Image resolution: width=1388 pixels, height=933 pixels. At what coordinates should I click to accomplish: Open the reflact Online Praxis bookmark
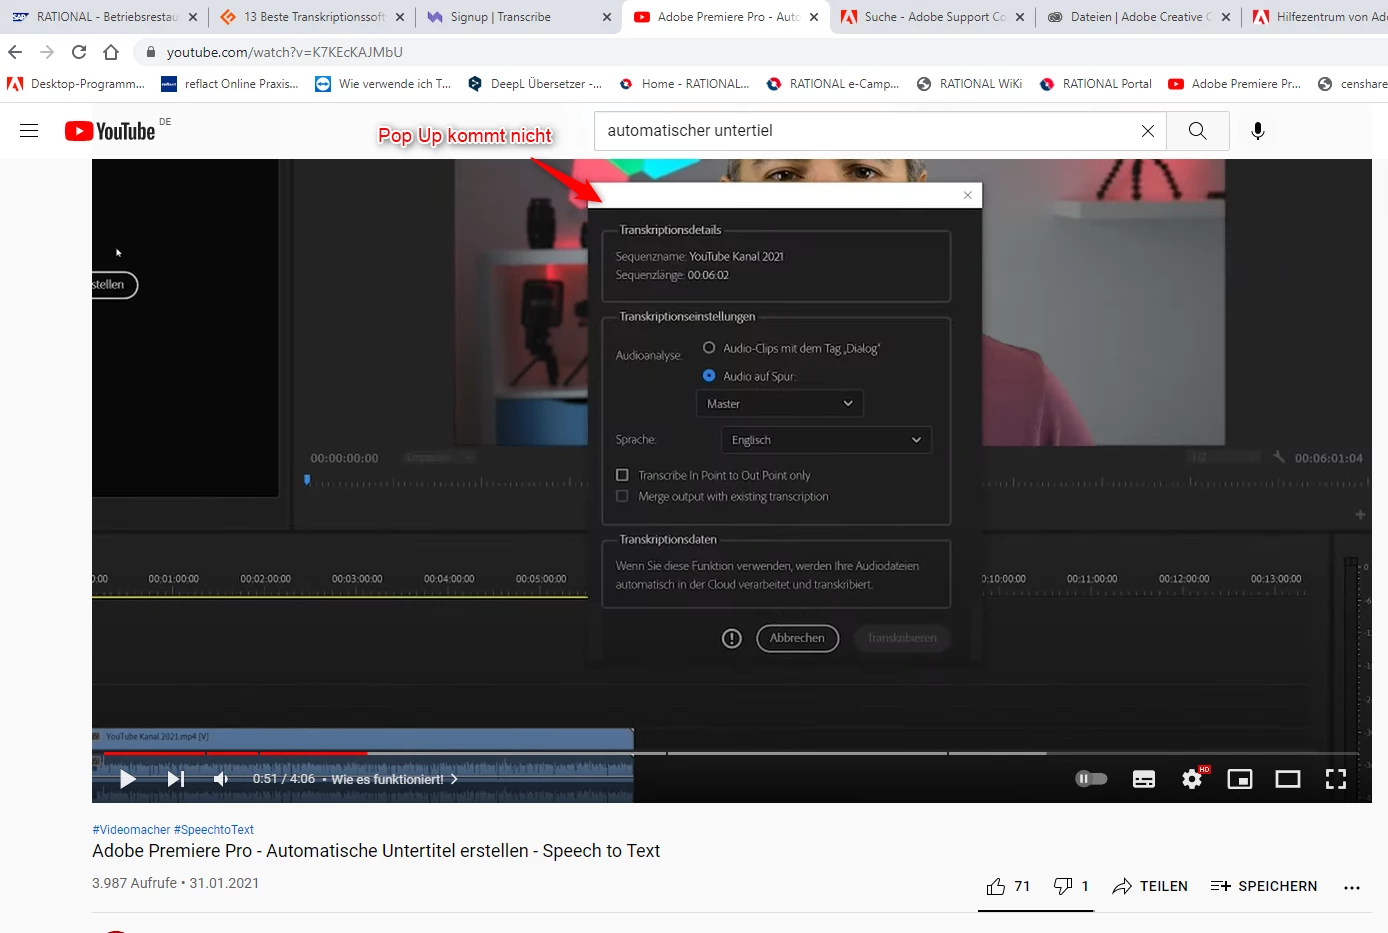coord(230,84)
